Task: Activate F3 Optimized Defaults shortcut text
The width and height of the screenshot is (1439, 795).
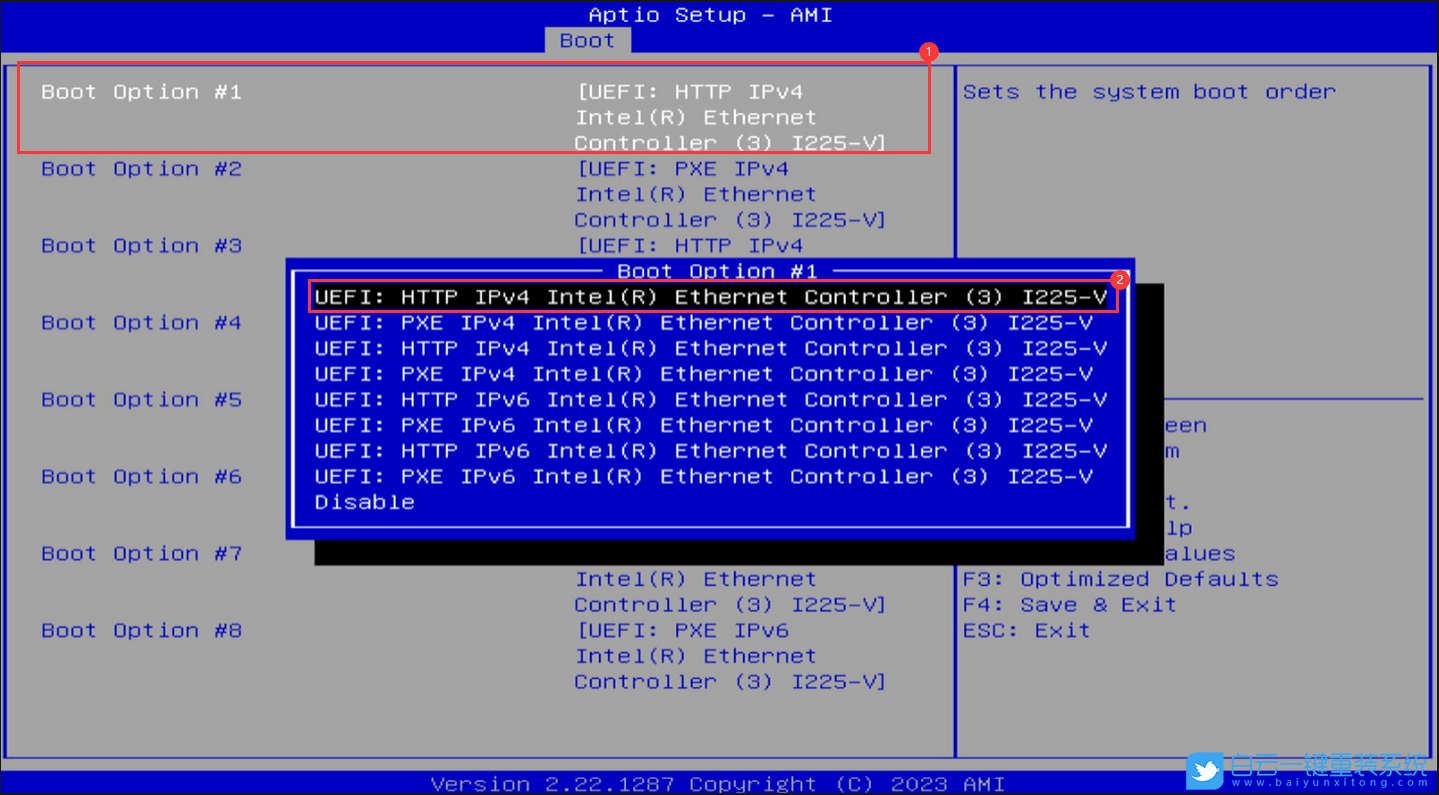Action: pos(1120,578)
